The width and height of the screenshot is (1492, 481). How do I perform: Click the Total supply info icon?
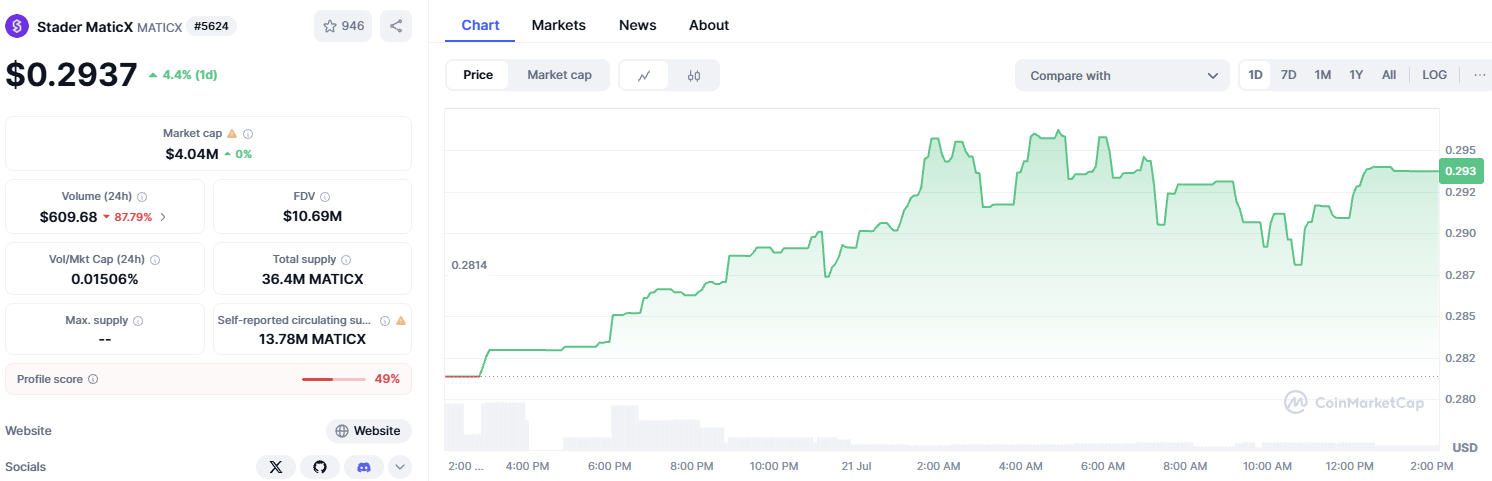tap(346, 259)
